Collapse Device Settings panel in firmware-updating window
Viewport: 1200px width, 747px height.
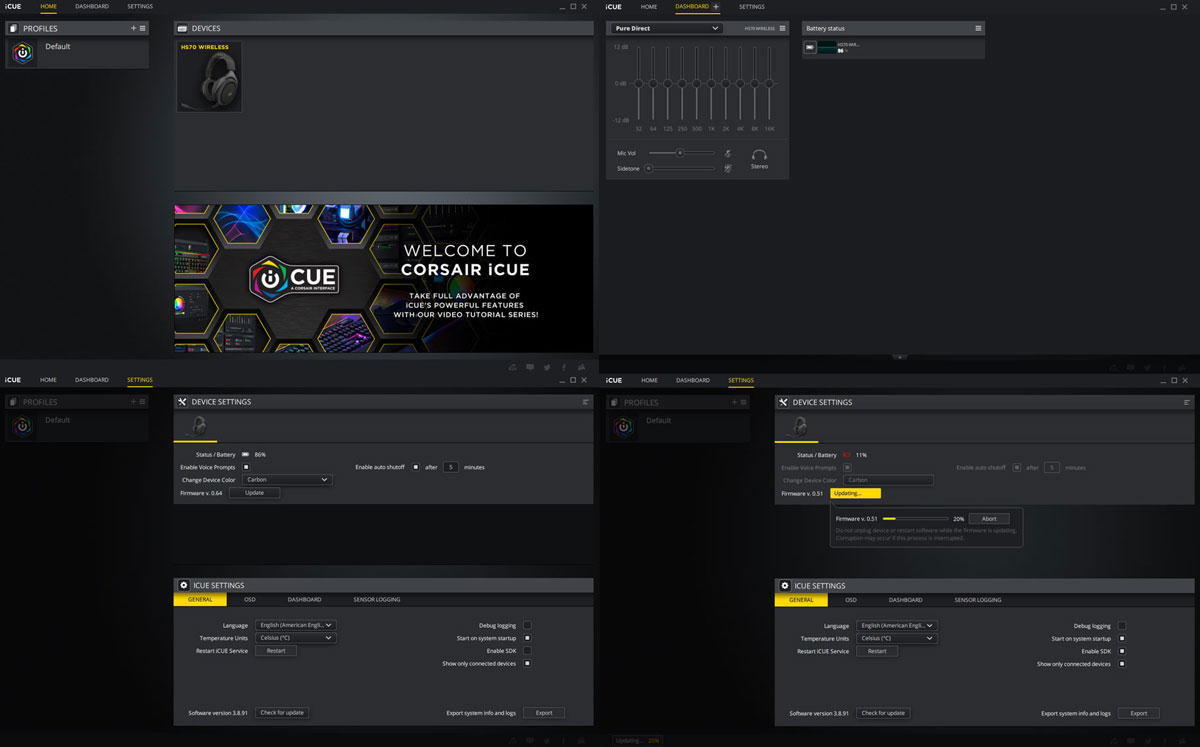[1186, 402]
